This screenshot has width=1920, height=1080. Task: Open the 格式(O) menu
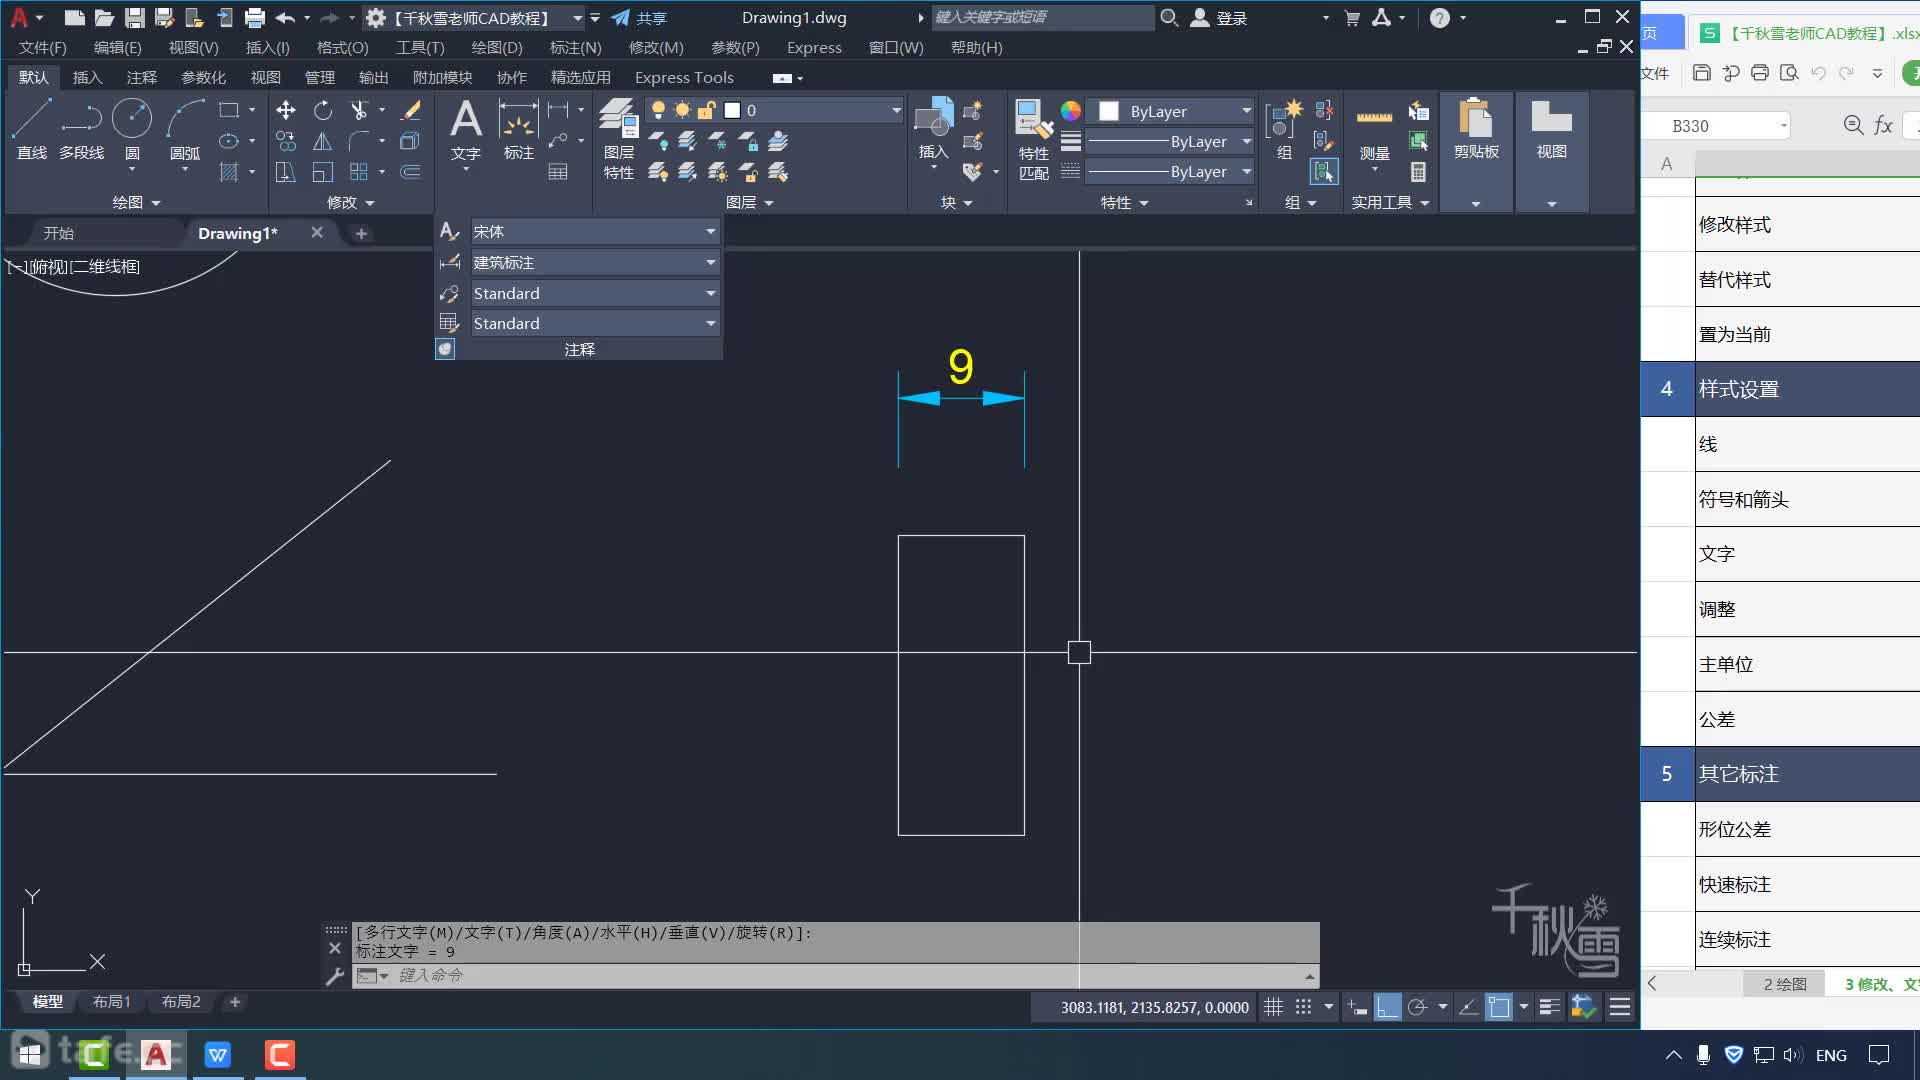click(x=342, y=47)
